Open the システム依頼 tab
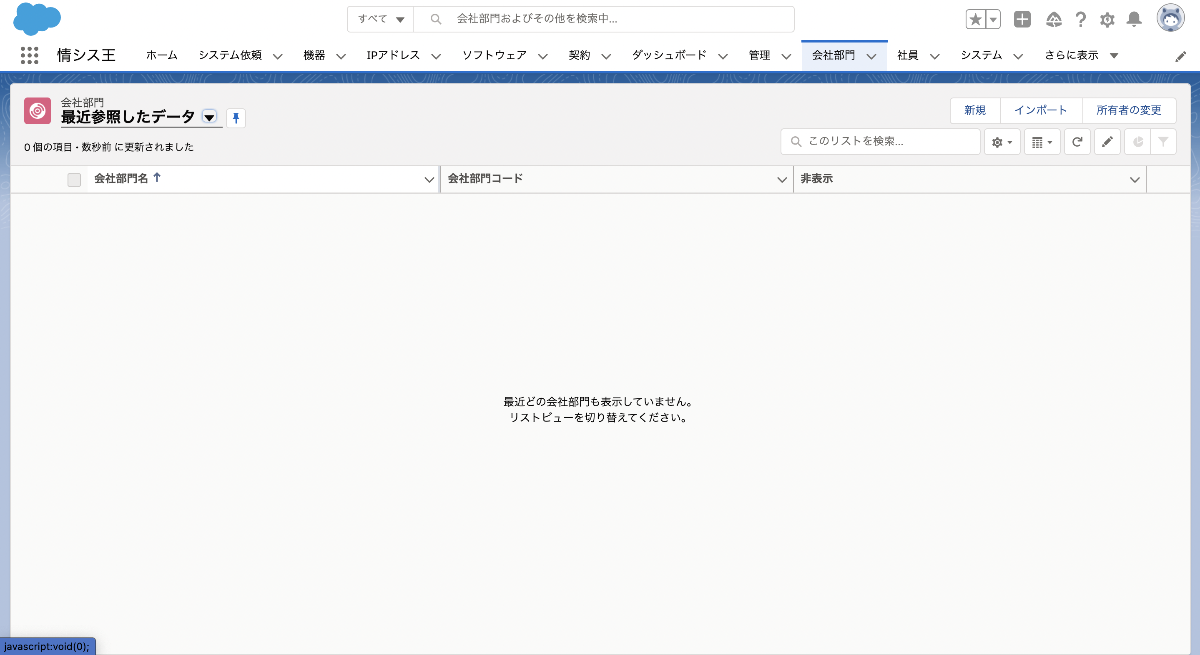Screen dimensions: 1200x655 (230, 56)
